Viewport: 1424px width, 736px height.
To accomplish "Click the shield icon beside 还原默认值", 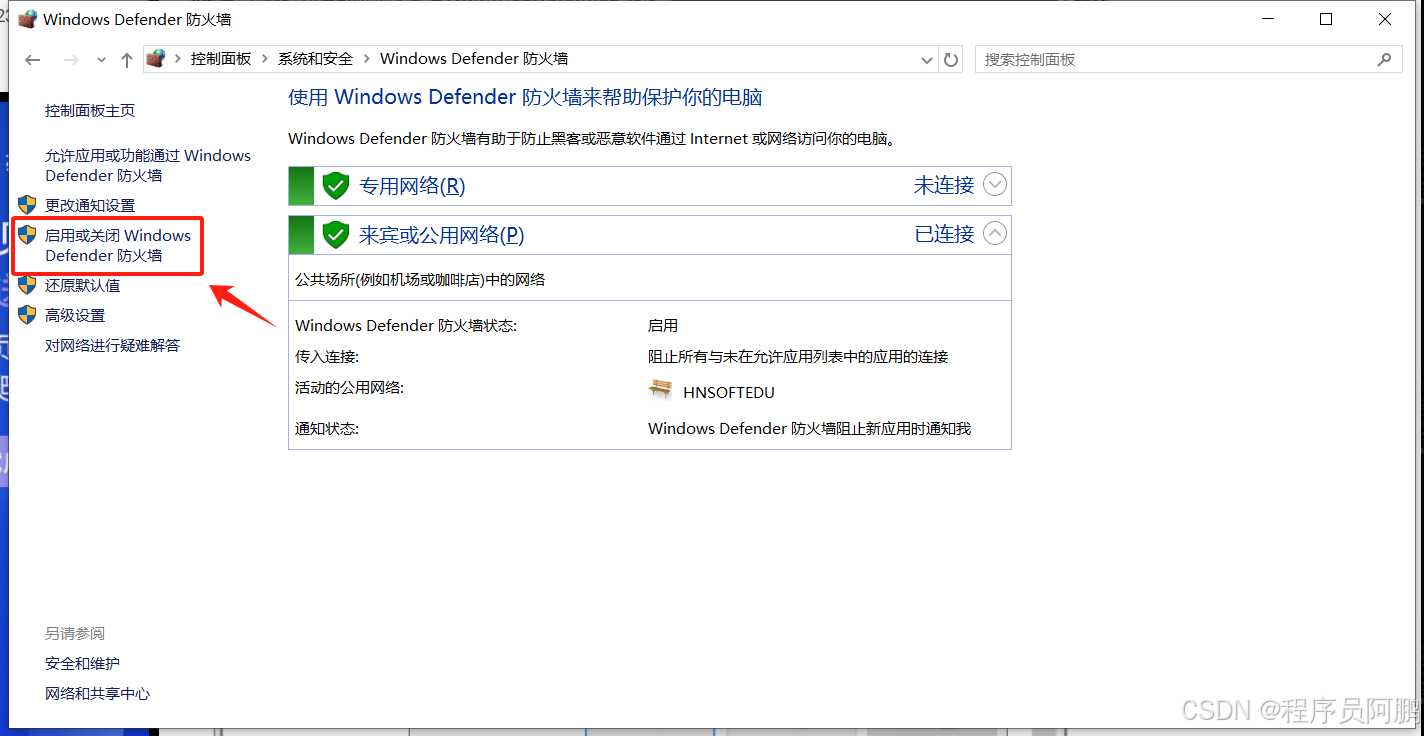I will (x=27, y=285).
